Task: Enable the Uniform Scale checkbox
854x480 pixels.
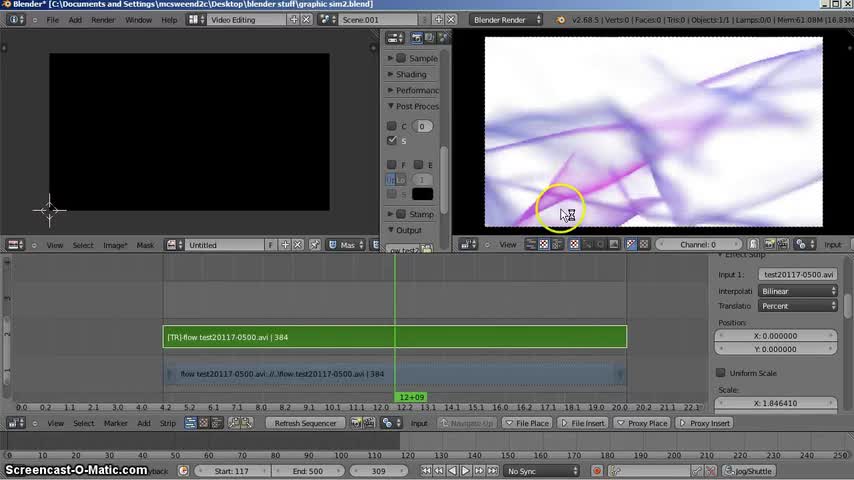Action: [x=721, y=373]
